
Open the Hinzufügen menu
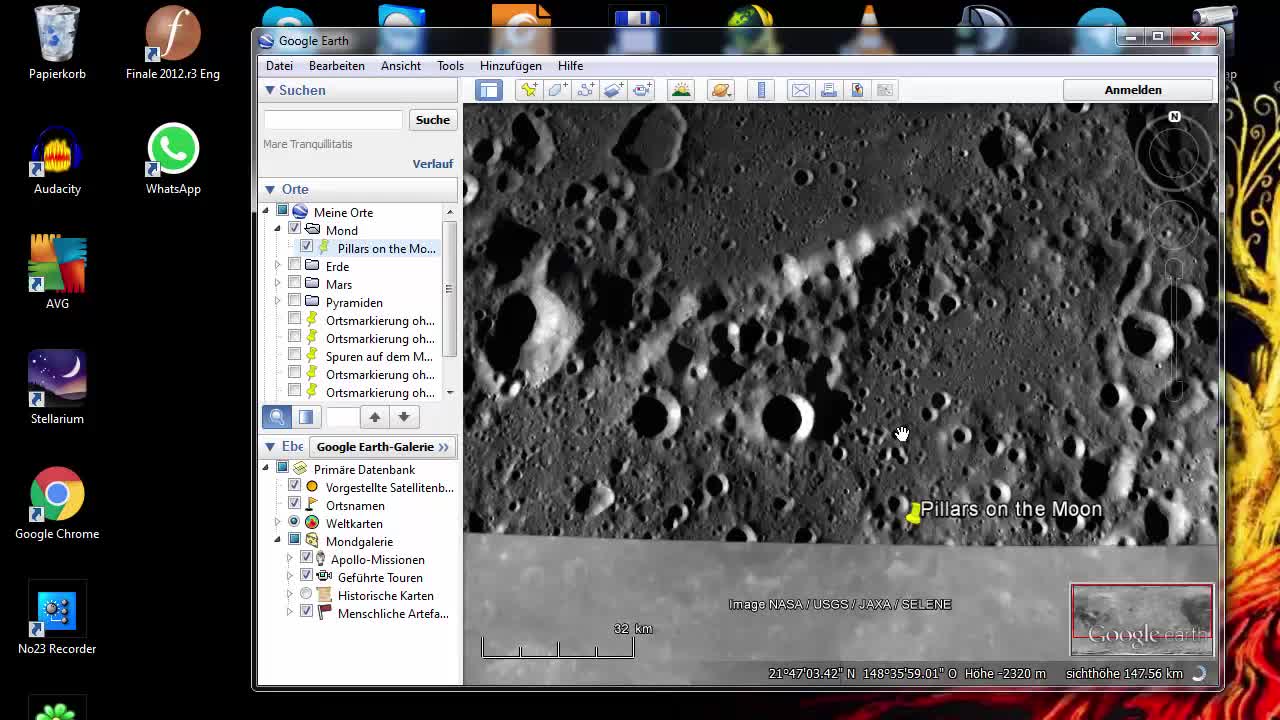tap(511, 66)
